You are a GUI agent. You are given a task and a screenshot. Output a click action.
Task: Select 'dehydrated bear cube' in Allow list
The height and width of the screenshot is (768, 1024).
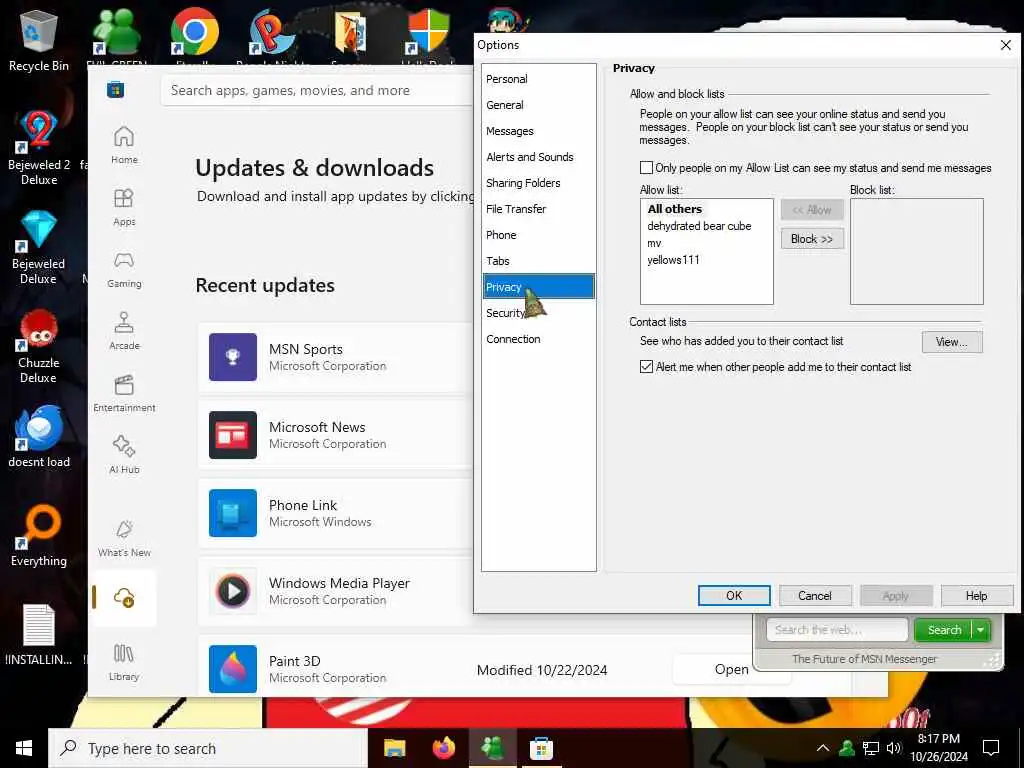699,226
